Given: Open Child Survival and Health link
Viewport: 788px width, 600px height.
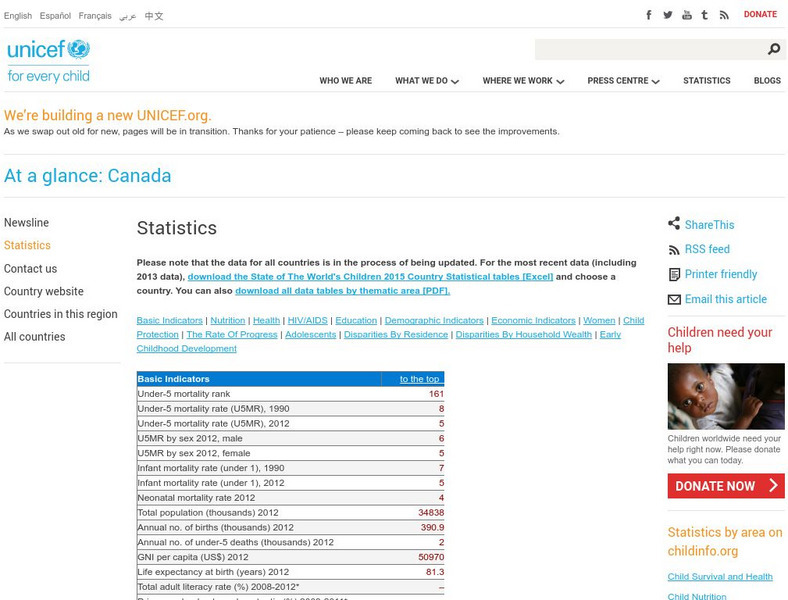Looking at the screenshot, I should 720,576.
